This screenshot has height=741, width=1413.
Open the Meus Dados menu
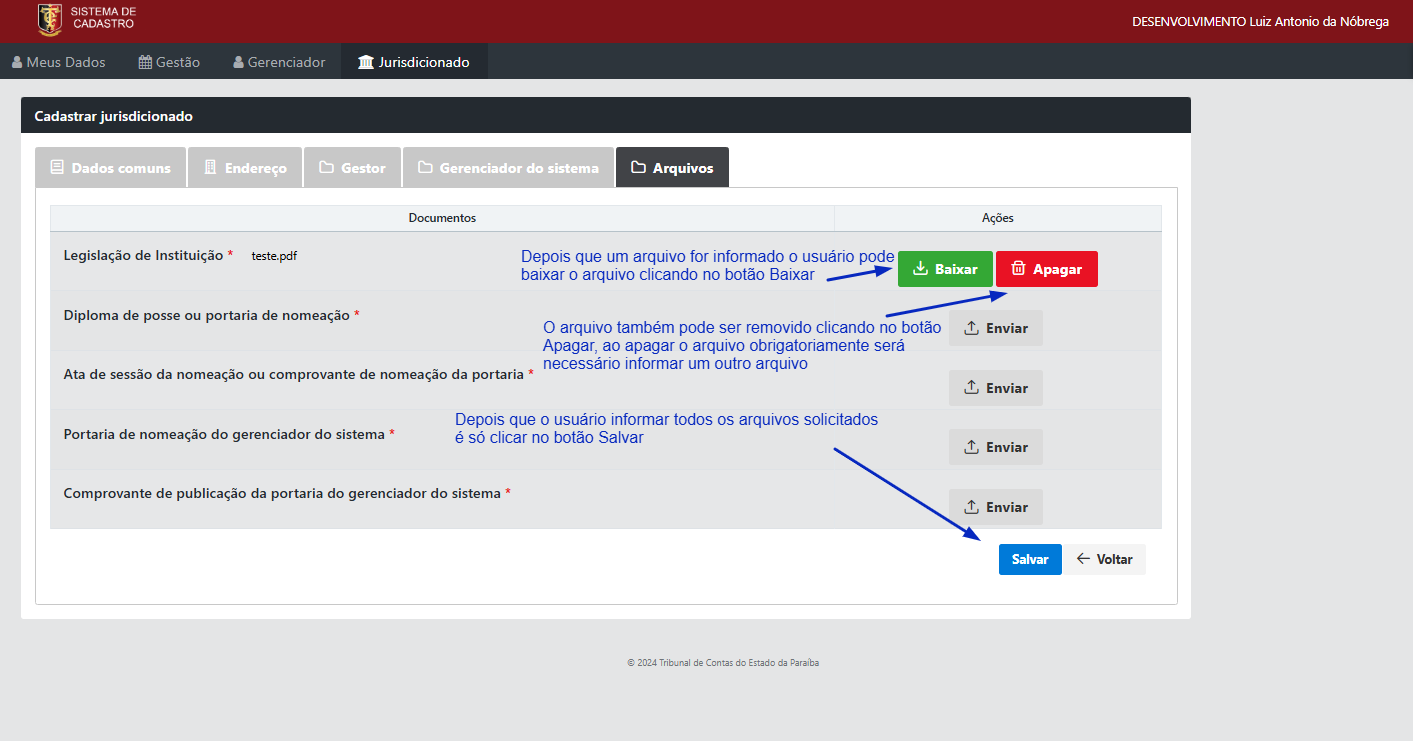[58, 62]
